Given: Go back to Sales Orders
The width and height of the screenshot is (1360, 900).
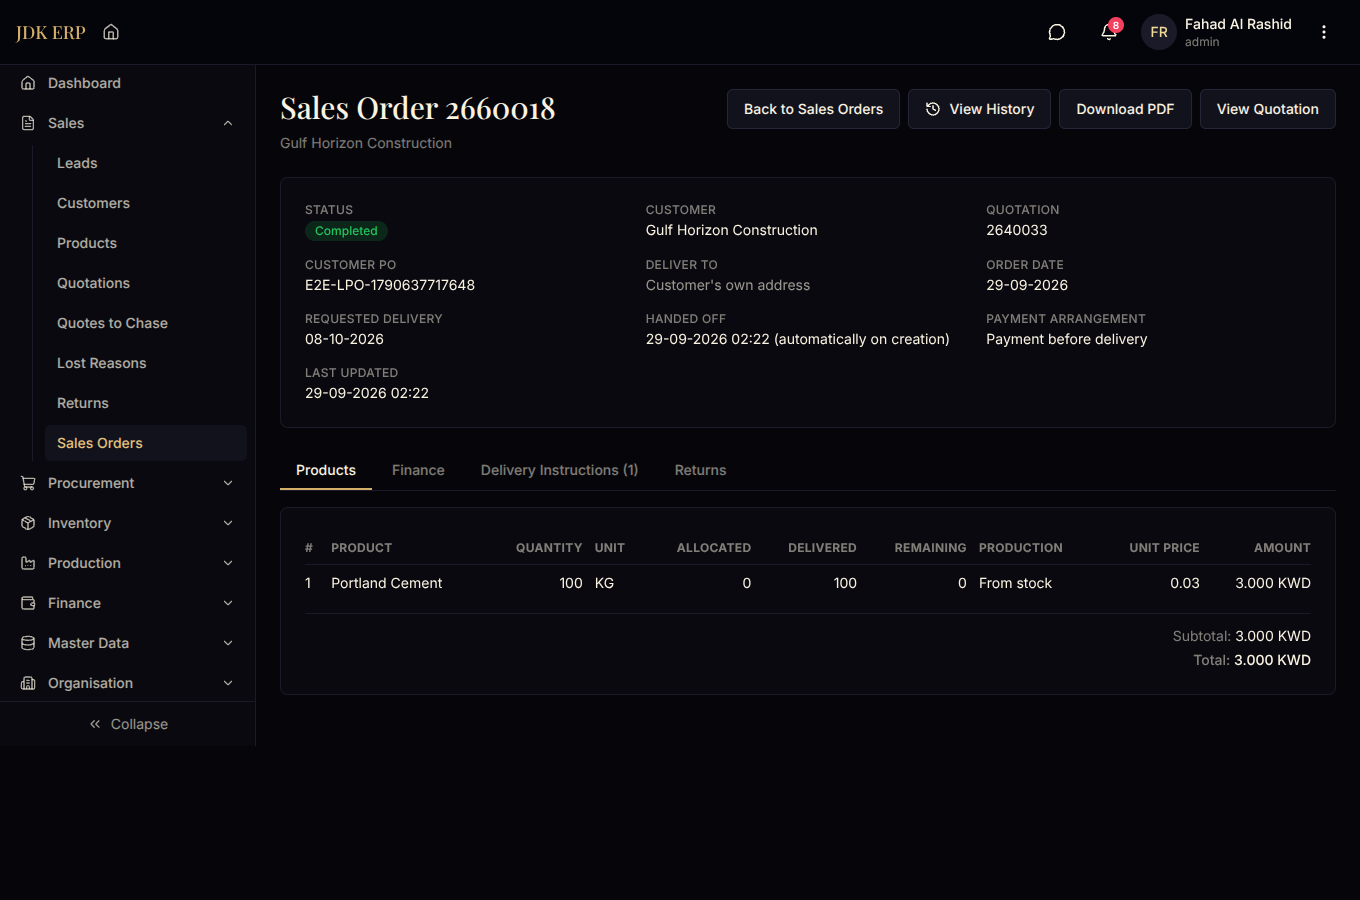Looking at the screenshot, I should (813, 109).
